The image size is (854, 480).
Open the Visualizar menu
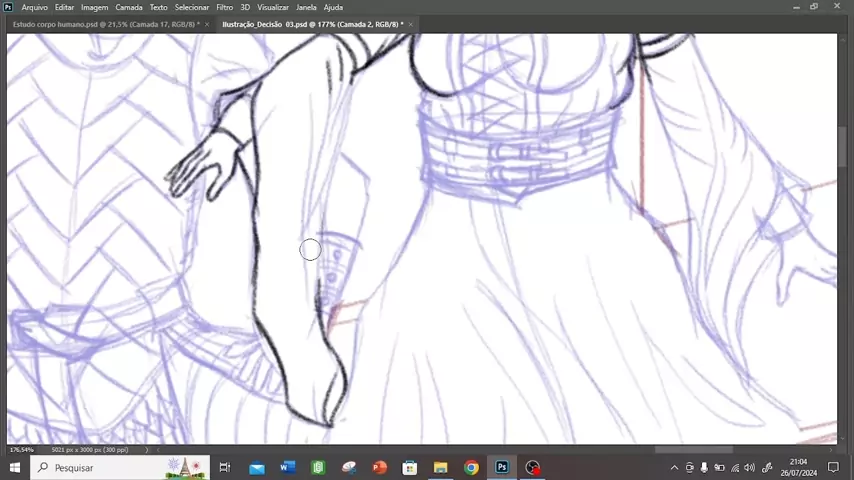click(273, 7)
